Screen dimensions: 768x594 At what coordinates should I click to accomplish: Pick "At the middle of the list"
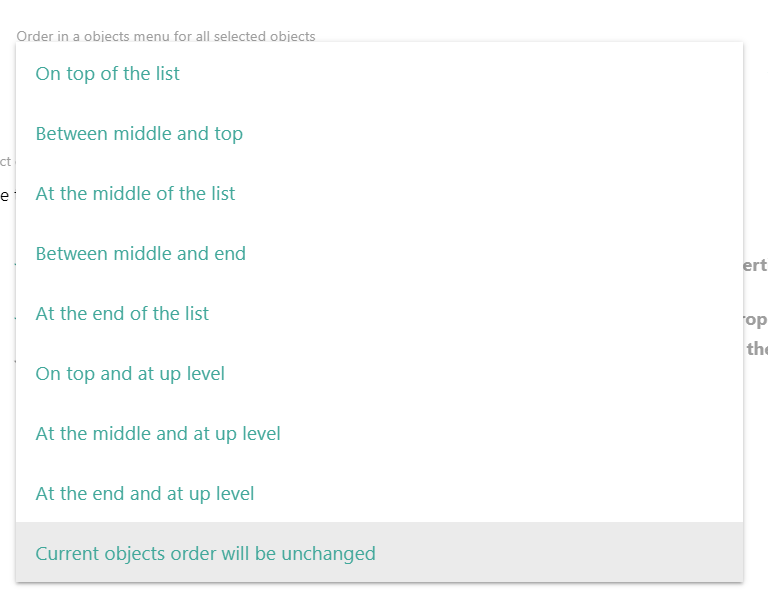[135, 193]
